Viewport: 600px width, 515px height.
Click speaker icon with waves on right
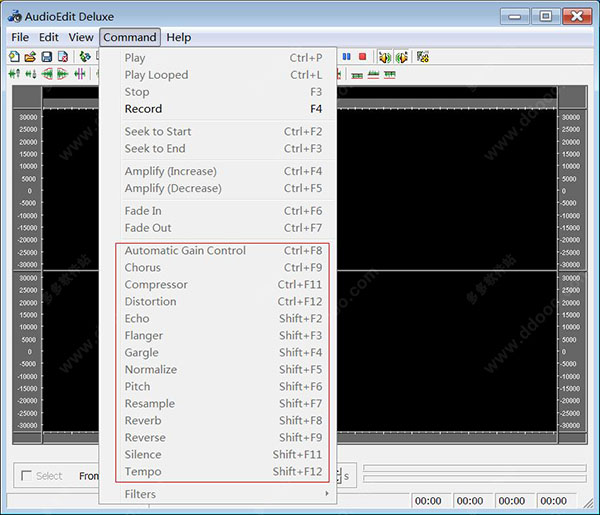coord(385,57)
